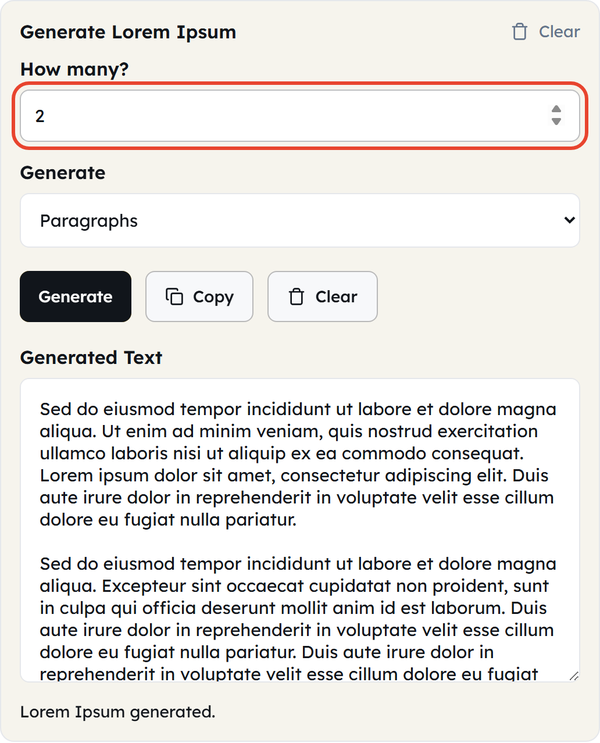Click the Generated Text heading

(91, 357)
